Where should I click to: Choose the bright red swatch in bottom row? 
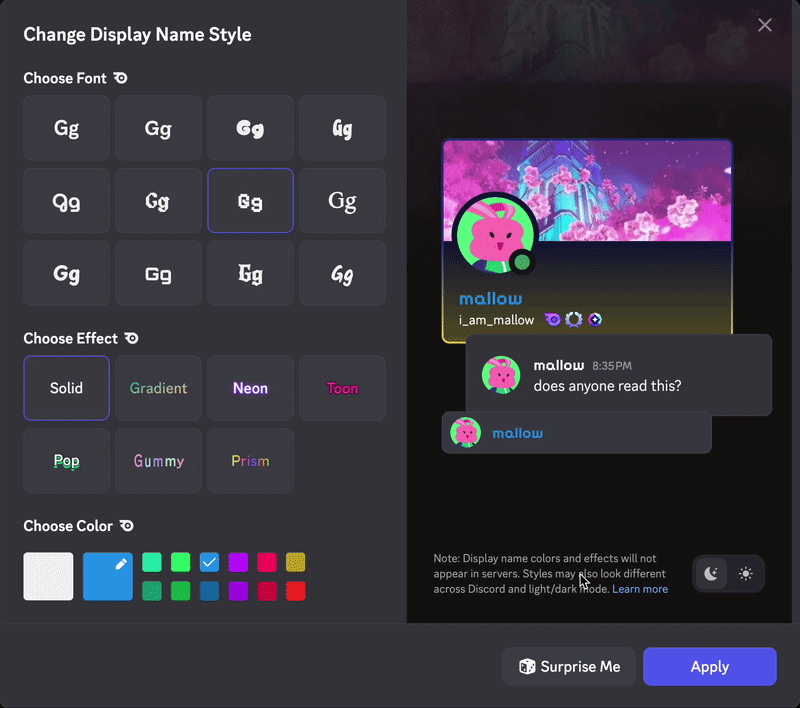point(295,591)
